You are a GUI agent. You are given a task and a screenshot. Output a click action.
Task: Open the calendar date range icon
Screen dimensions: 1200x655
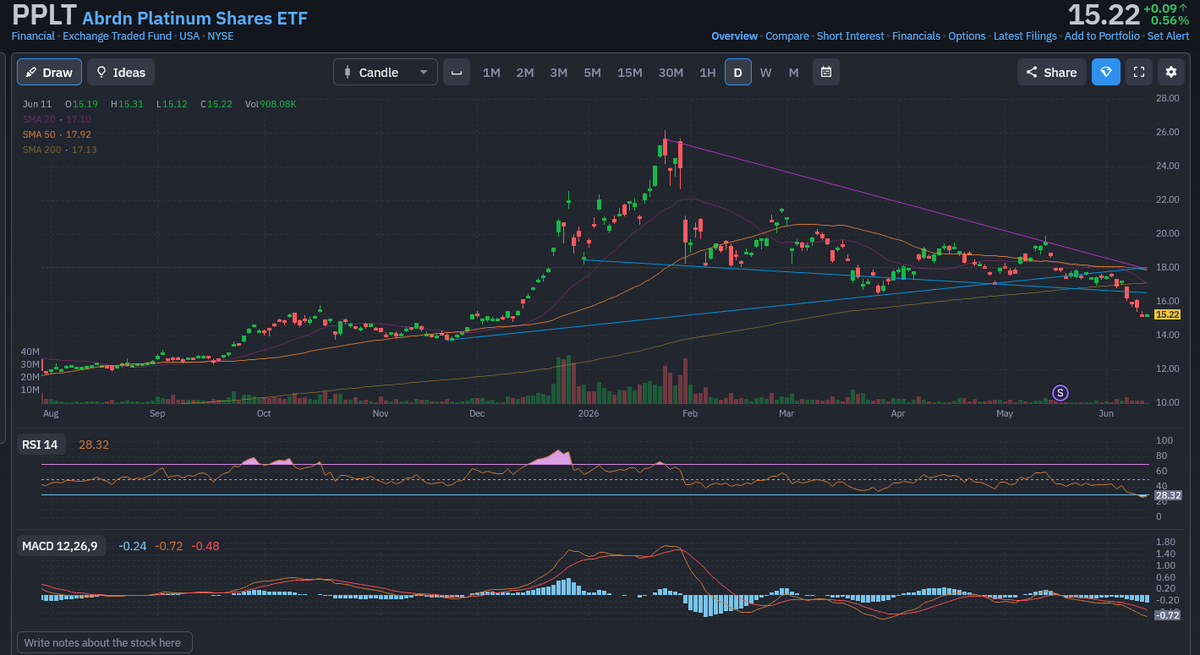[826, 72]
